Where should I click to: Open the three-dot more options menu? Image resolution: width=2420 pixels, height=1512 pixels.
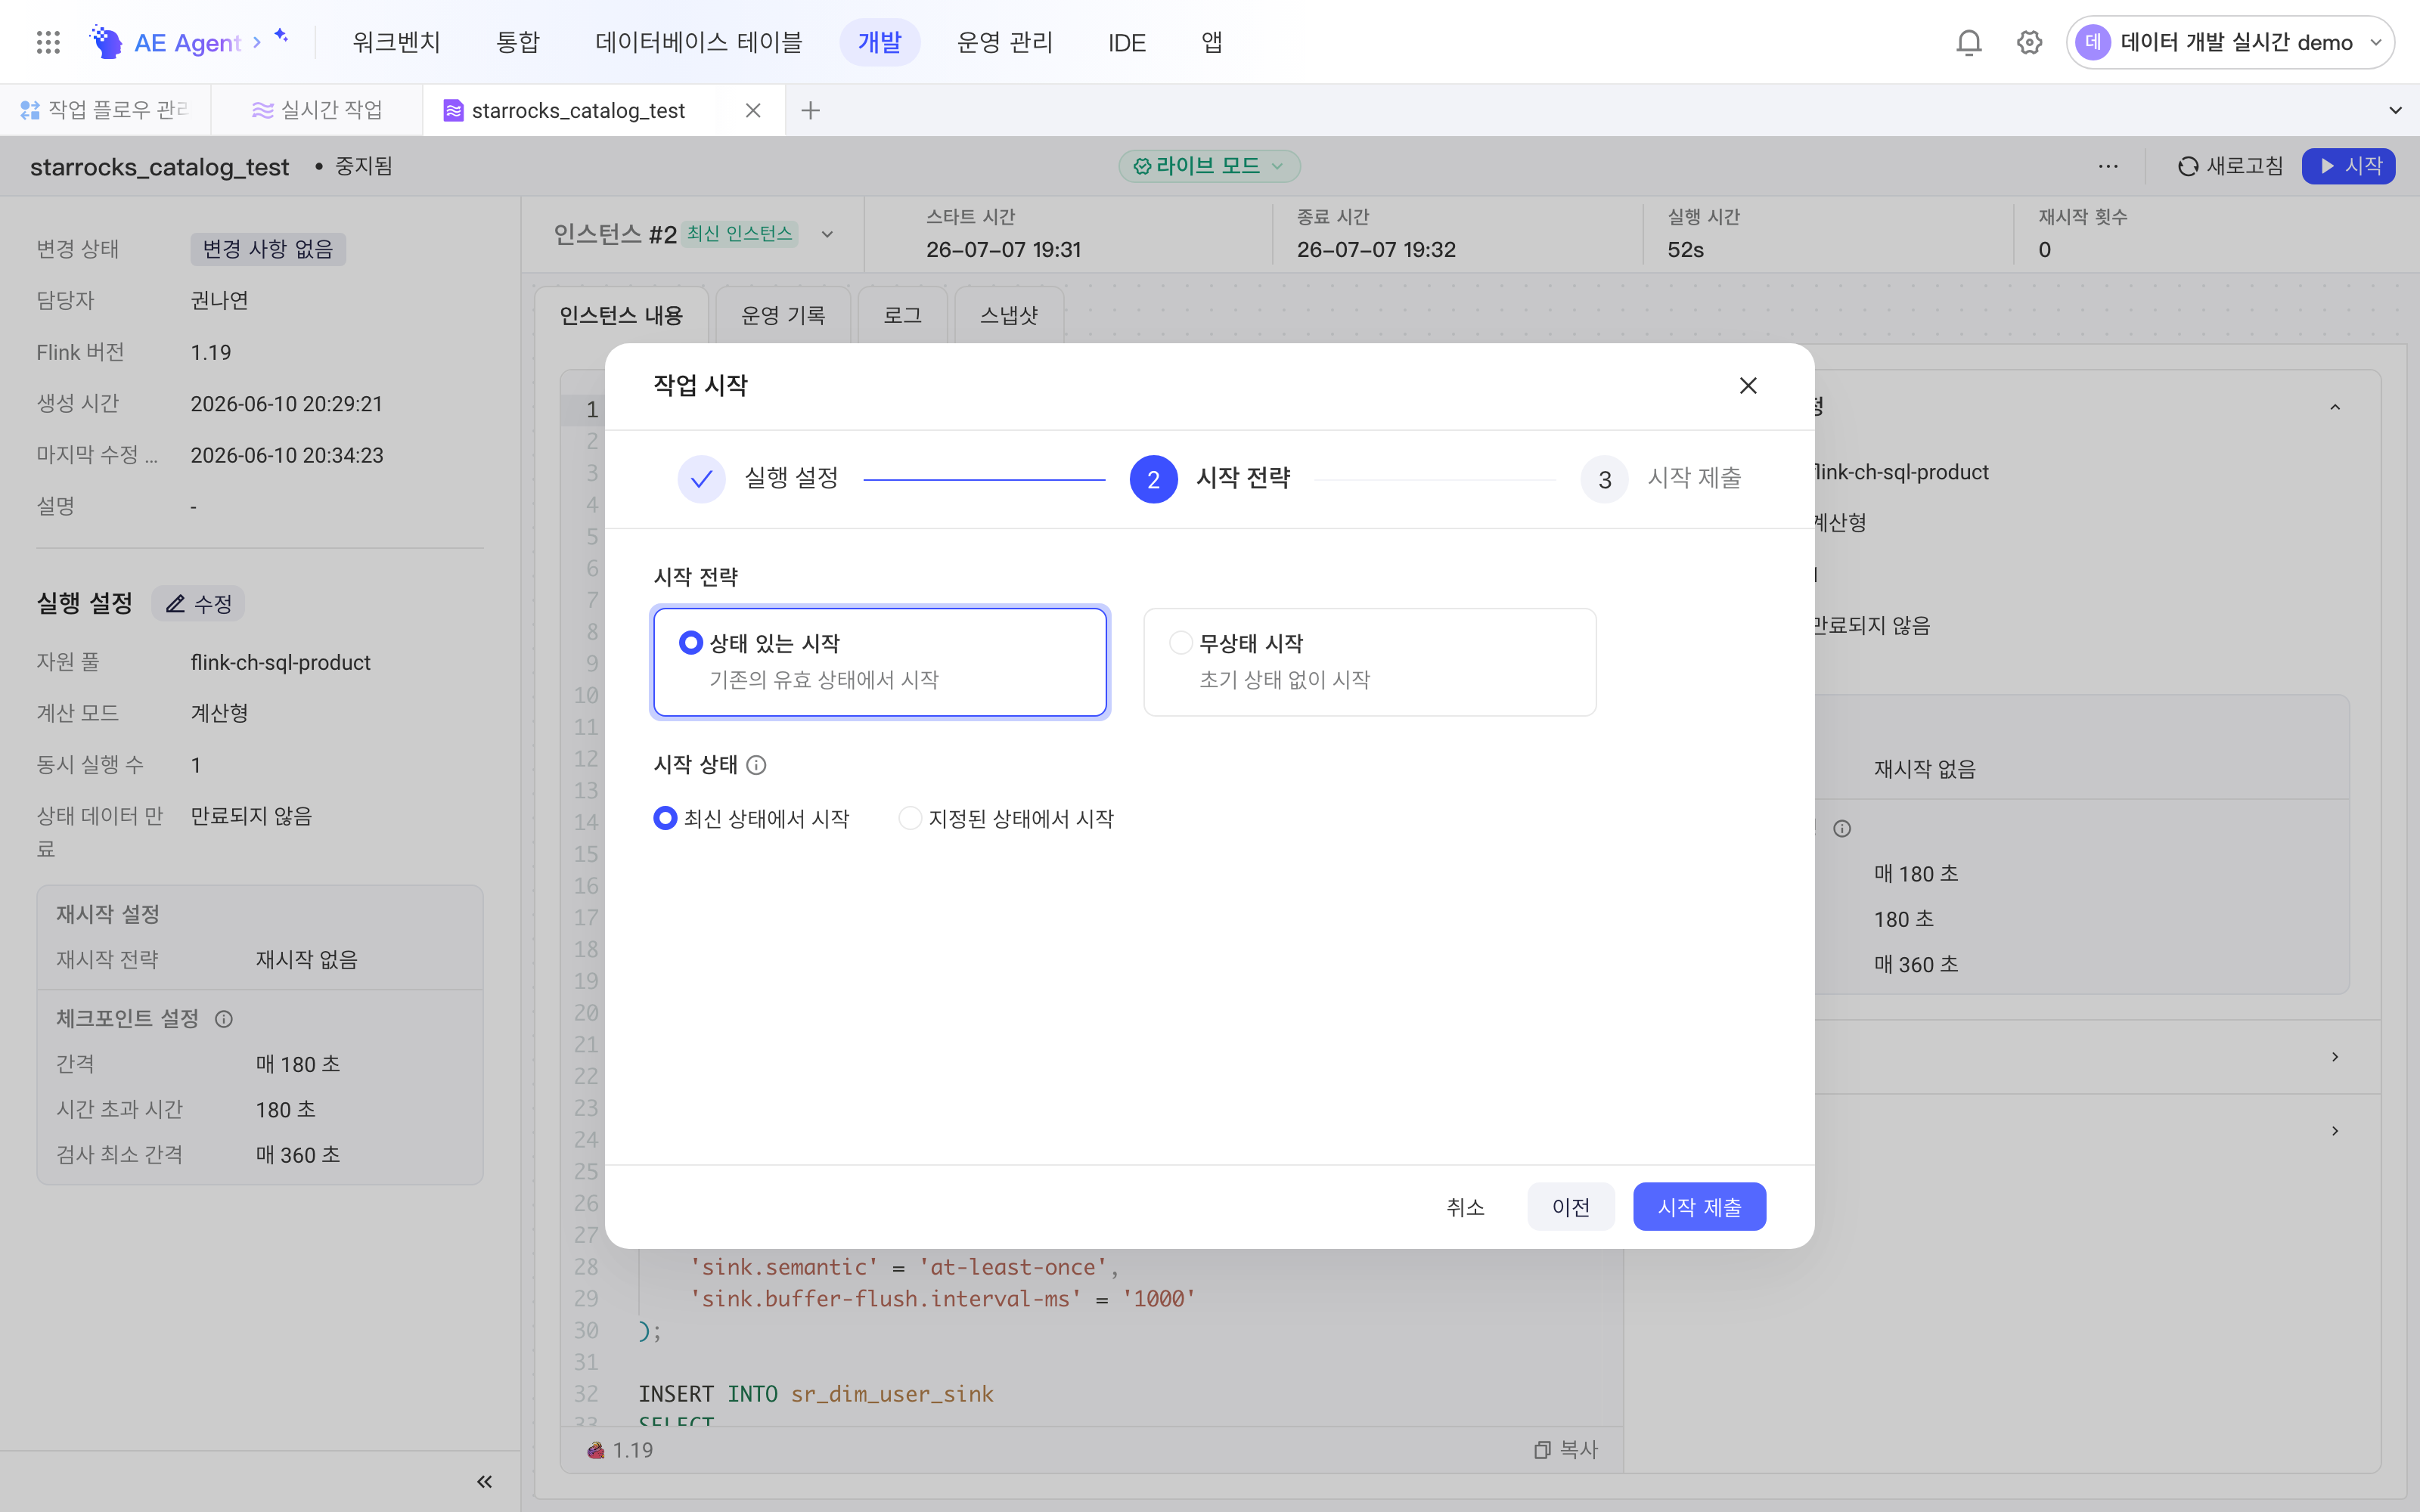(x=2108, y=166)
